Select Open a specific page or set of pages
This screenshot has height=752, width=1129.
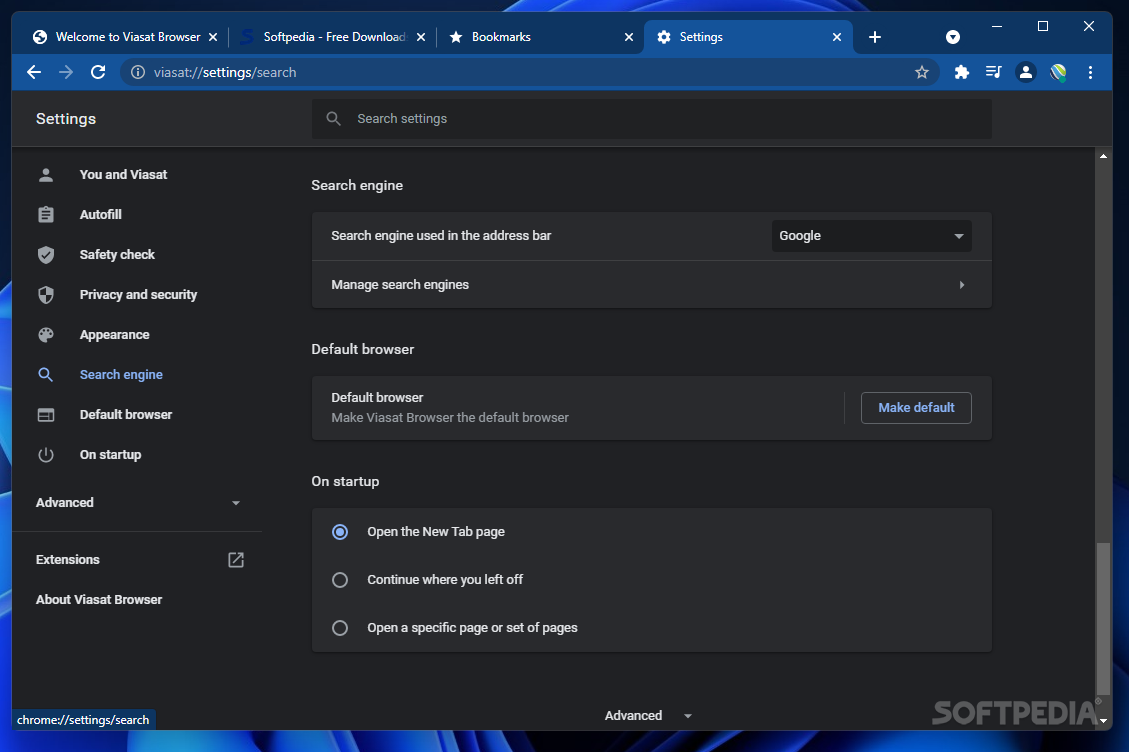click(x=340, y=628)
